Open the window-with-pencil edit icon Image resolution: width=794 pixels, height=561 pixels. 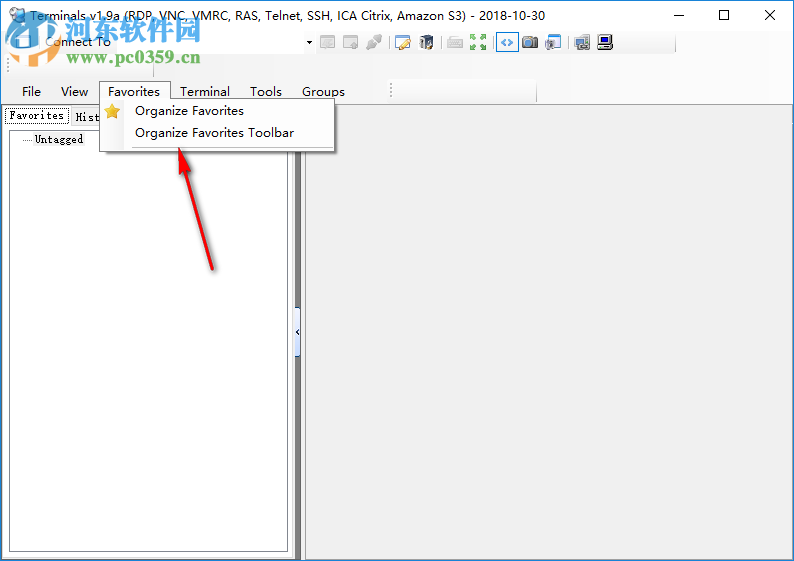click(x=403, y=43)
